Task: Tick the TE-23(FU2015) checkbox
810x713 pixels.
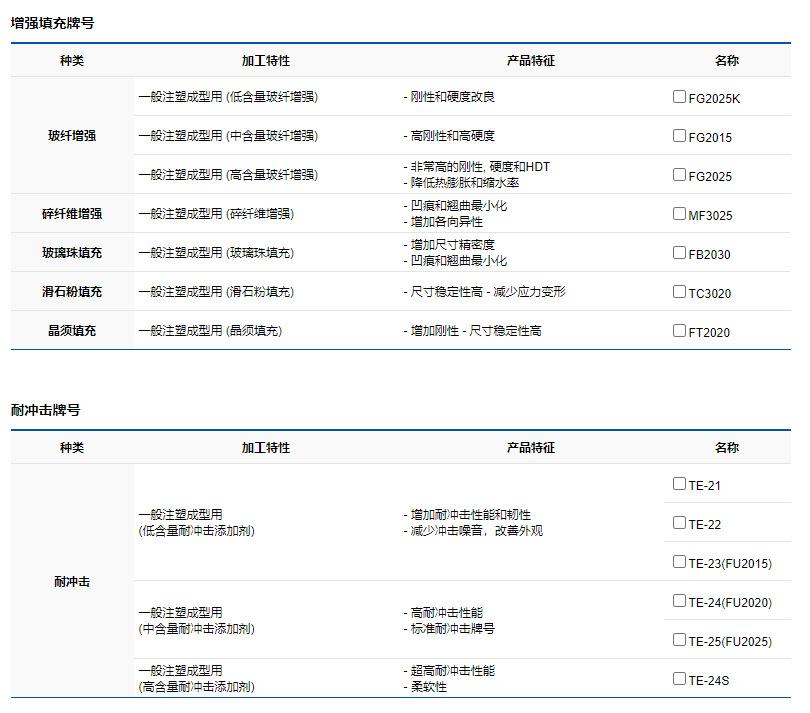Action: tap(680, 562)
